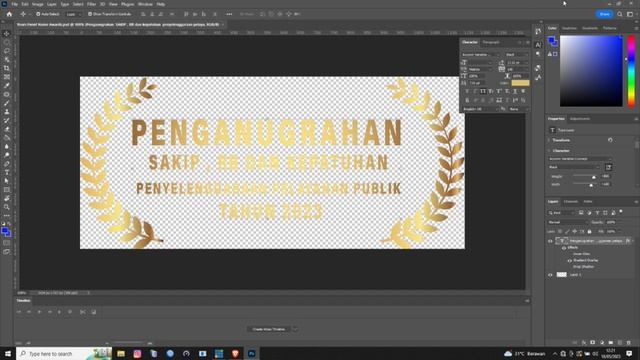Screen dimensions: 640x360
Task: Toggle the Show Transform Controls checkbox
Action: [x=90, y=14]
